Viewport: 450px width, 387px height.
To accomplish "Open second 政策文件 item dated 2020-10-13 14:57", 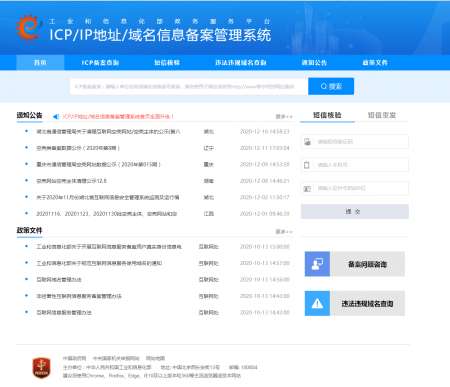I will 99,263.
